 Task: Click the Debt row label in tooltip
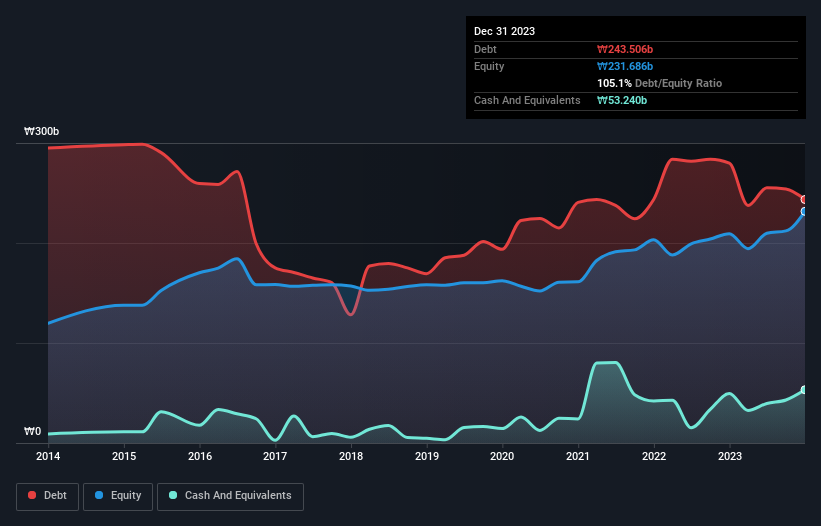[485, 49]
